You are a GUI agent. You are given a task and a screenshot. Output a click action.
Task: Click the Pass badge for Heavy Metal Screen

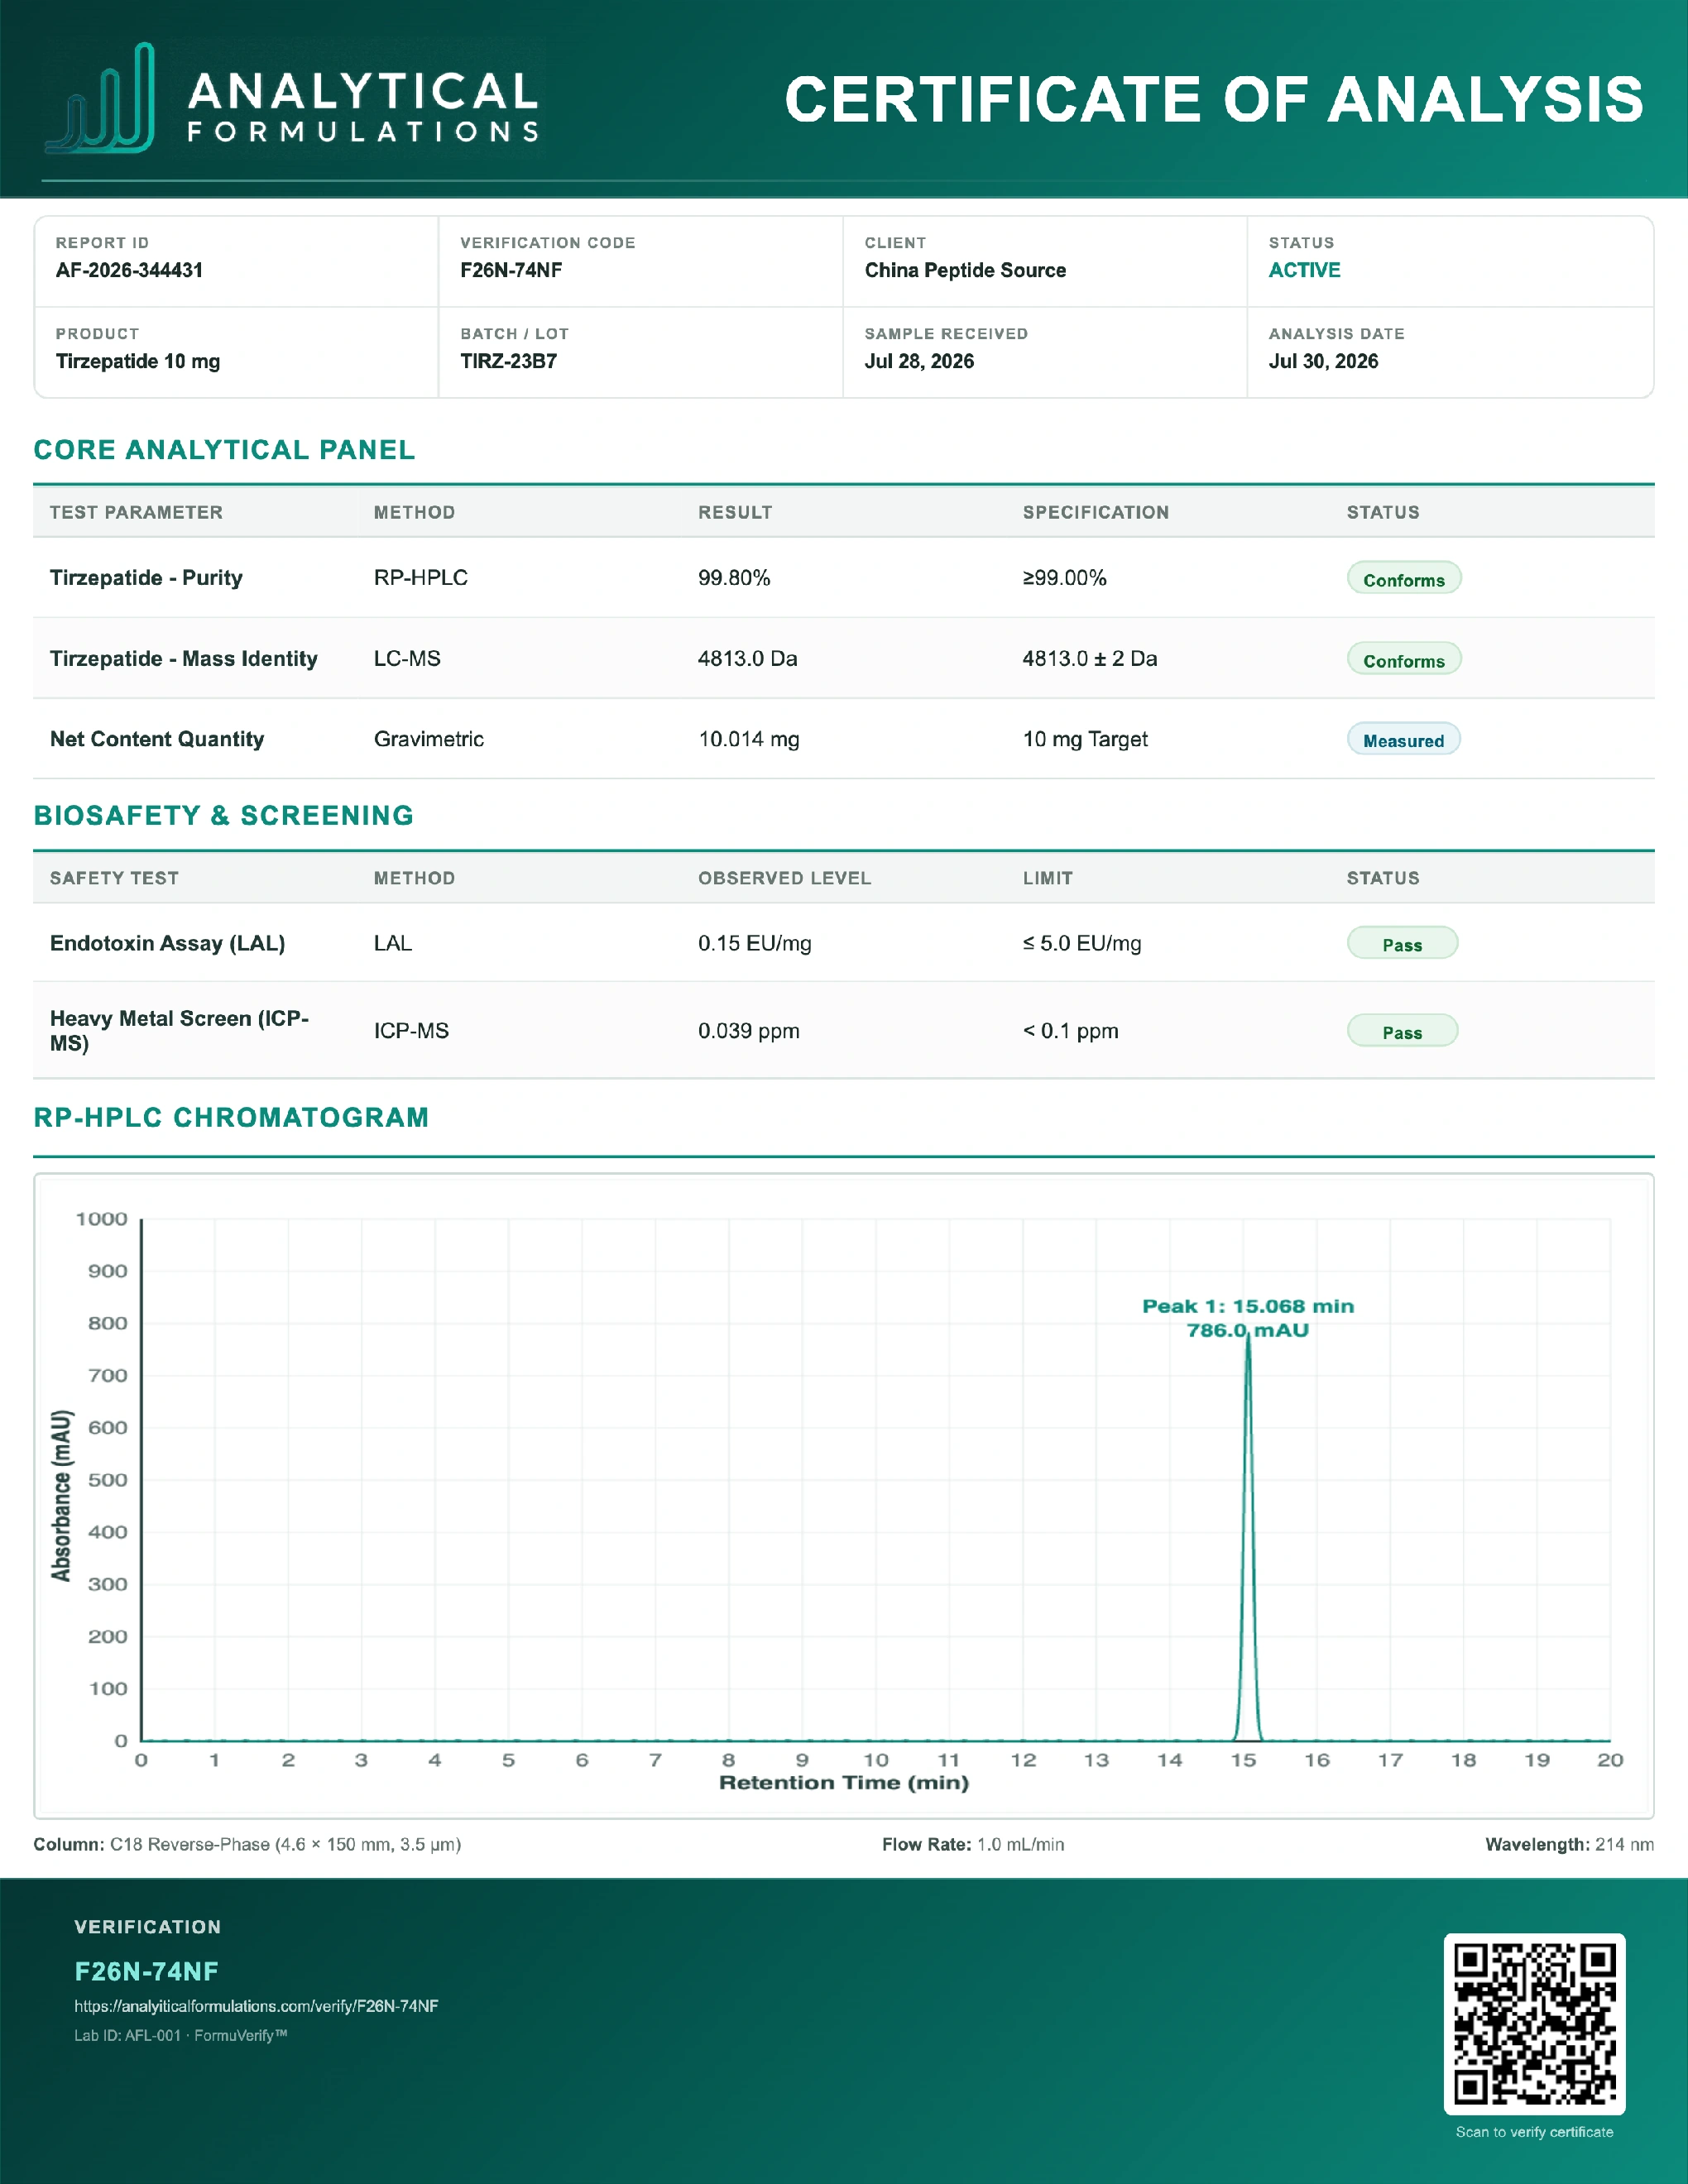point(1402,1032)
